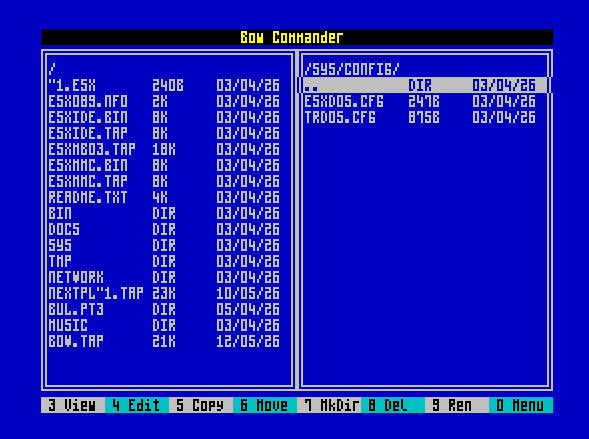Trigger the 7 MkDir function key

click(x=329, y=405)
